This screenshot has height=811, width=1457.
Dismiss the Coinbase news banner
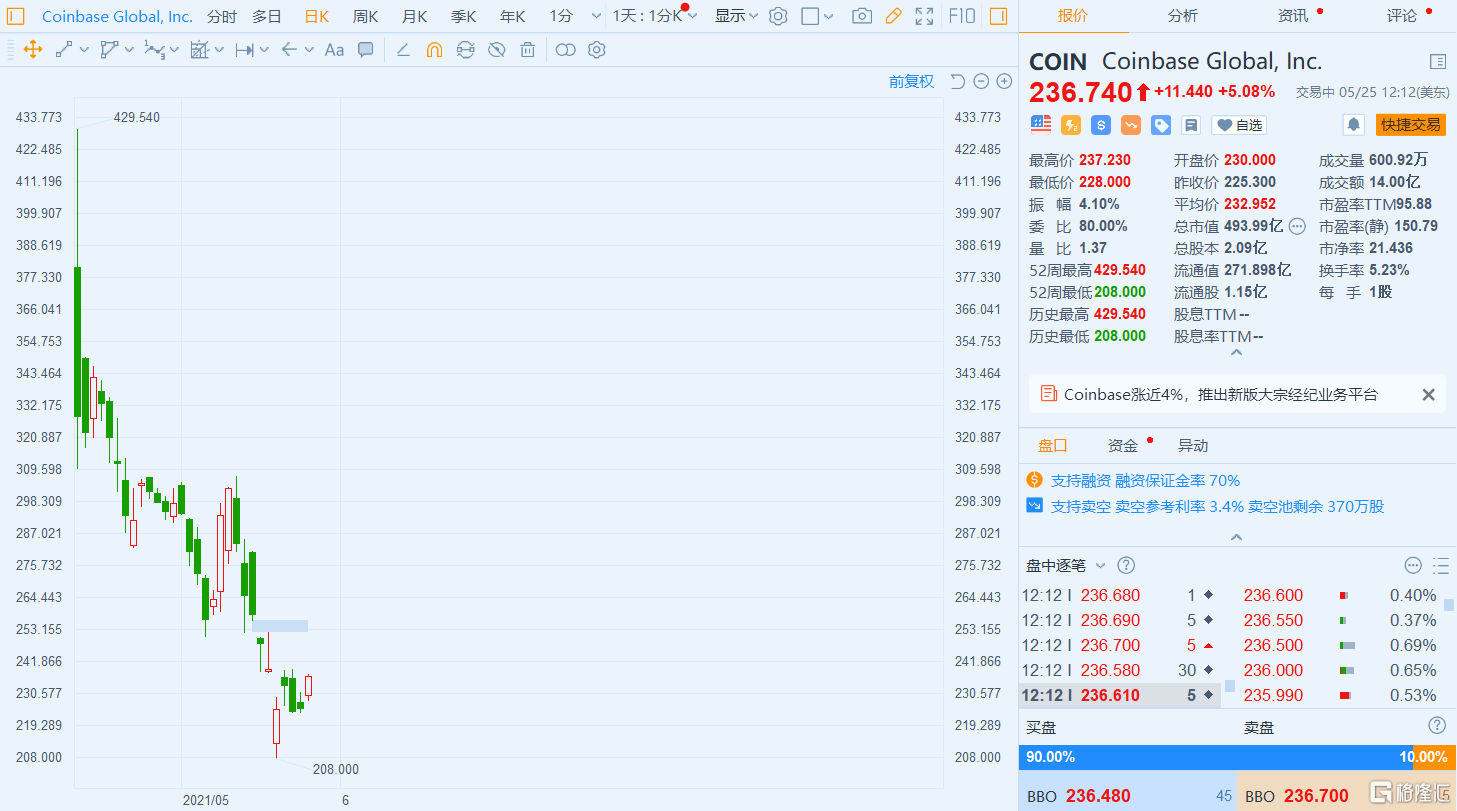1428,395
